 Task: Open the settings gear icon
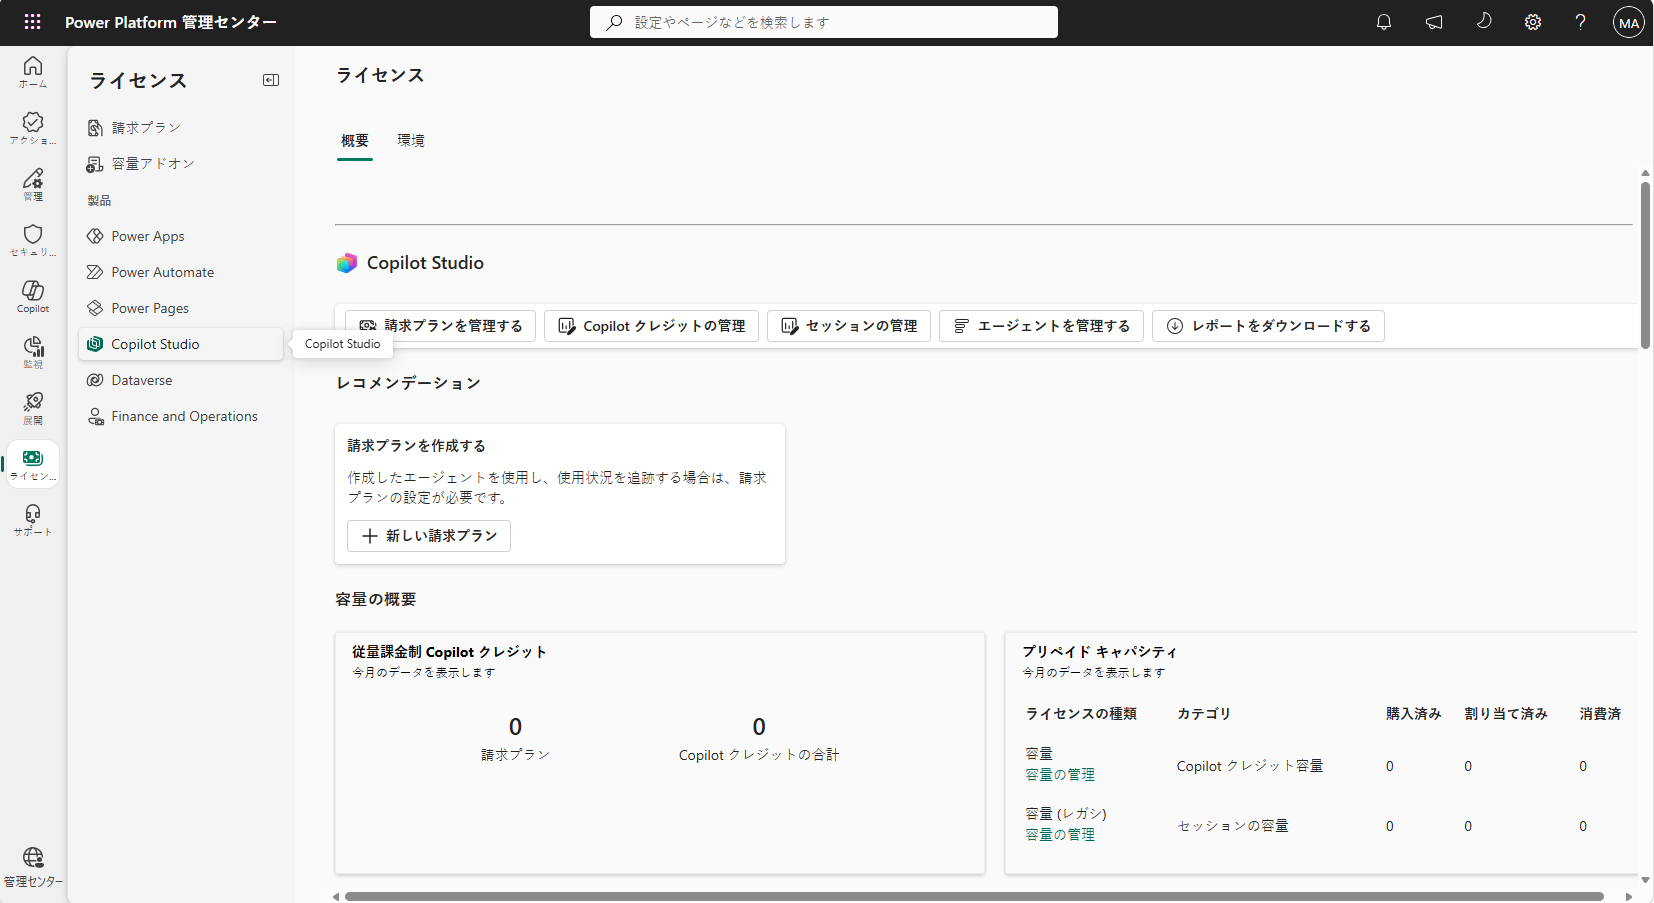(1533, 22)
